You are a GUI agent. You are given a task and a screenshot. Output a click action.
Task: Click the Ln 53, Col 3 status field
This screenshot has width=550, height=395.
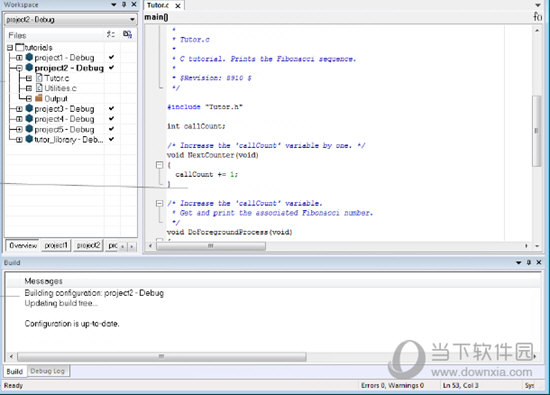click(460, 386)
